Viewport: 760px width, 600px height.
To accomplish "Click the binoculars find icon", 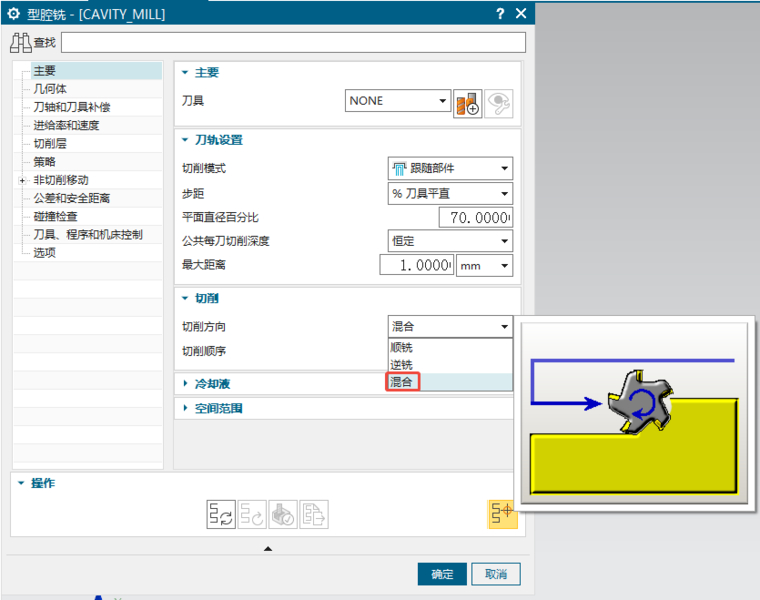I will [21, 43].
